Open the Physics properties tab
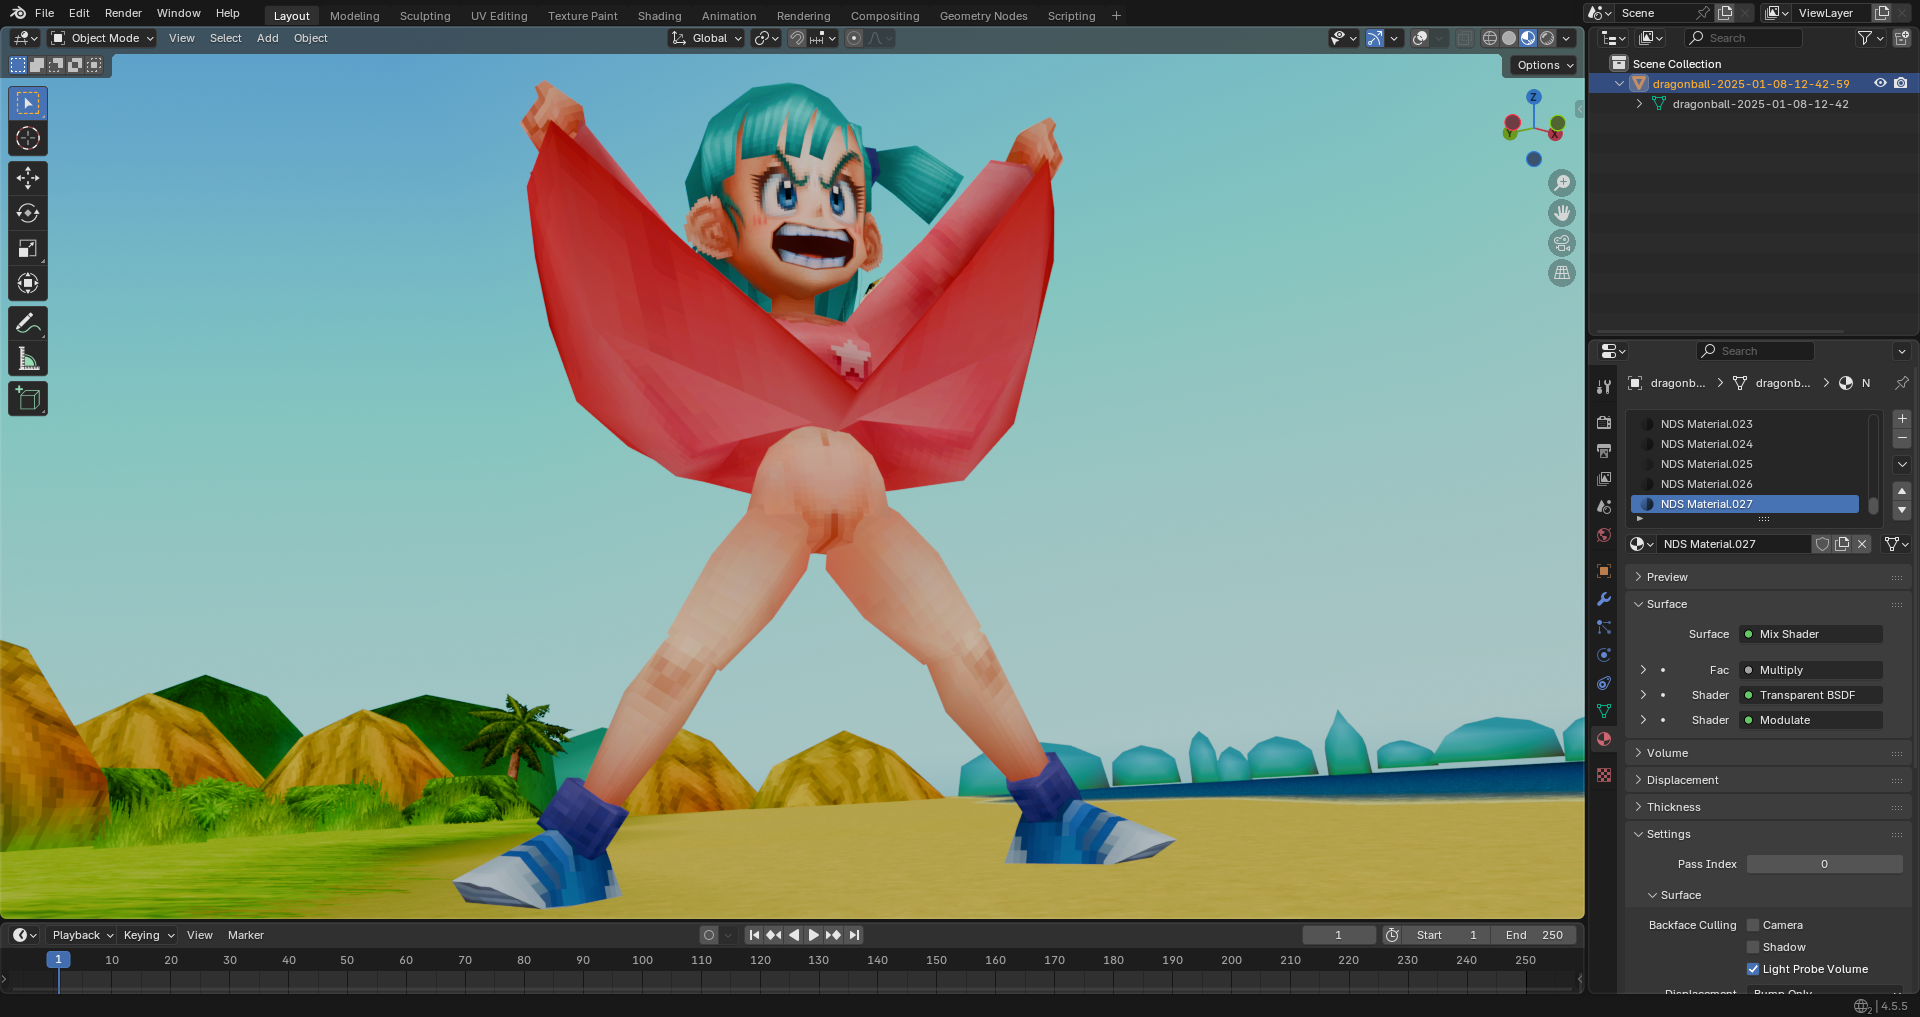Viewport: 1920px width, 1017px height. [x=1604, y=655]
